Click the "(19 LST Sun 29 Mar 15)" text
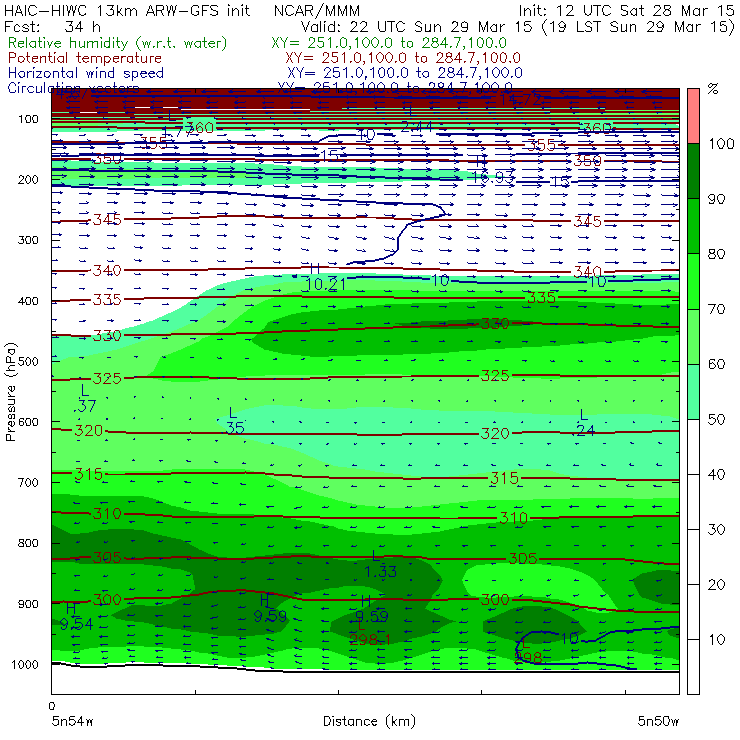Screen dimensions: 740x740 pos(638,27)
